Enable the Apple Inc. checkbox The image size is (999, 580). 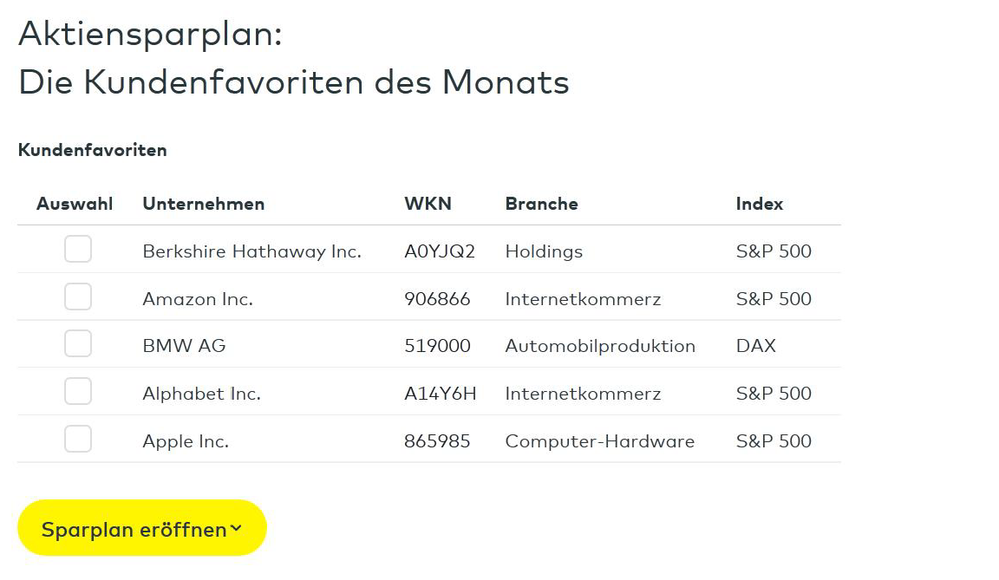click(78, 438)
